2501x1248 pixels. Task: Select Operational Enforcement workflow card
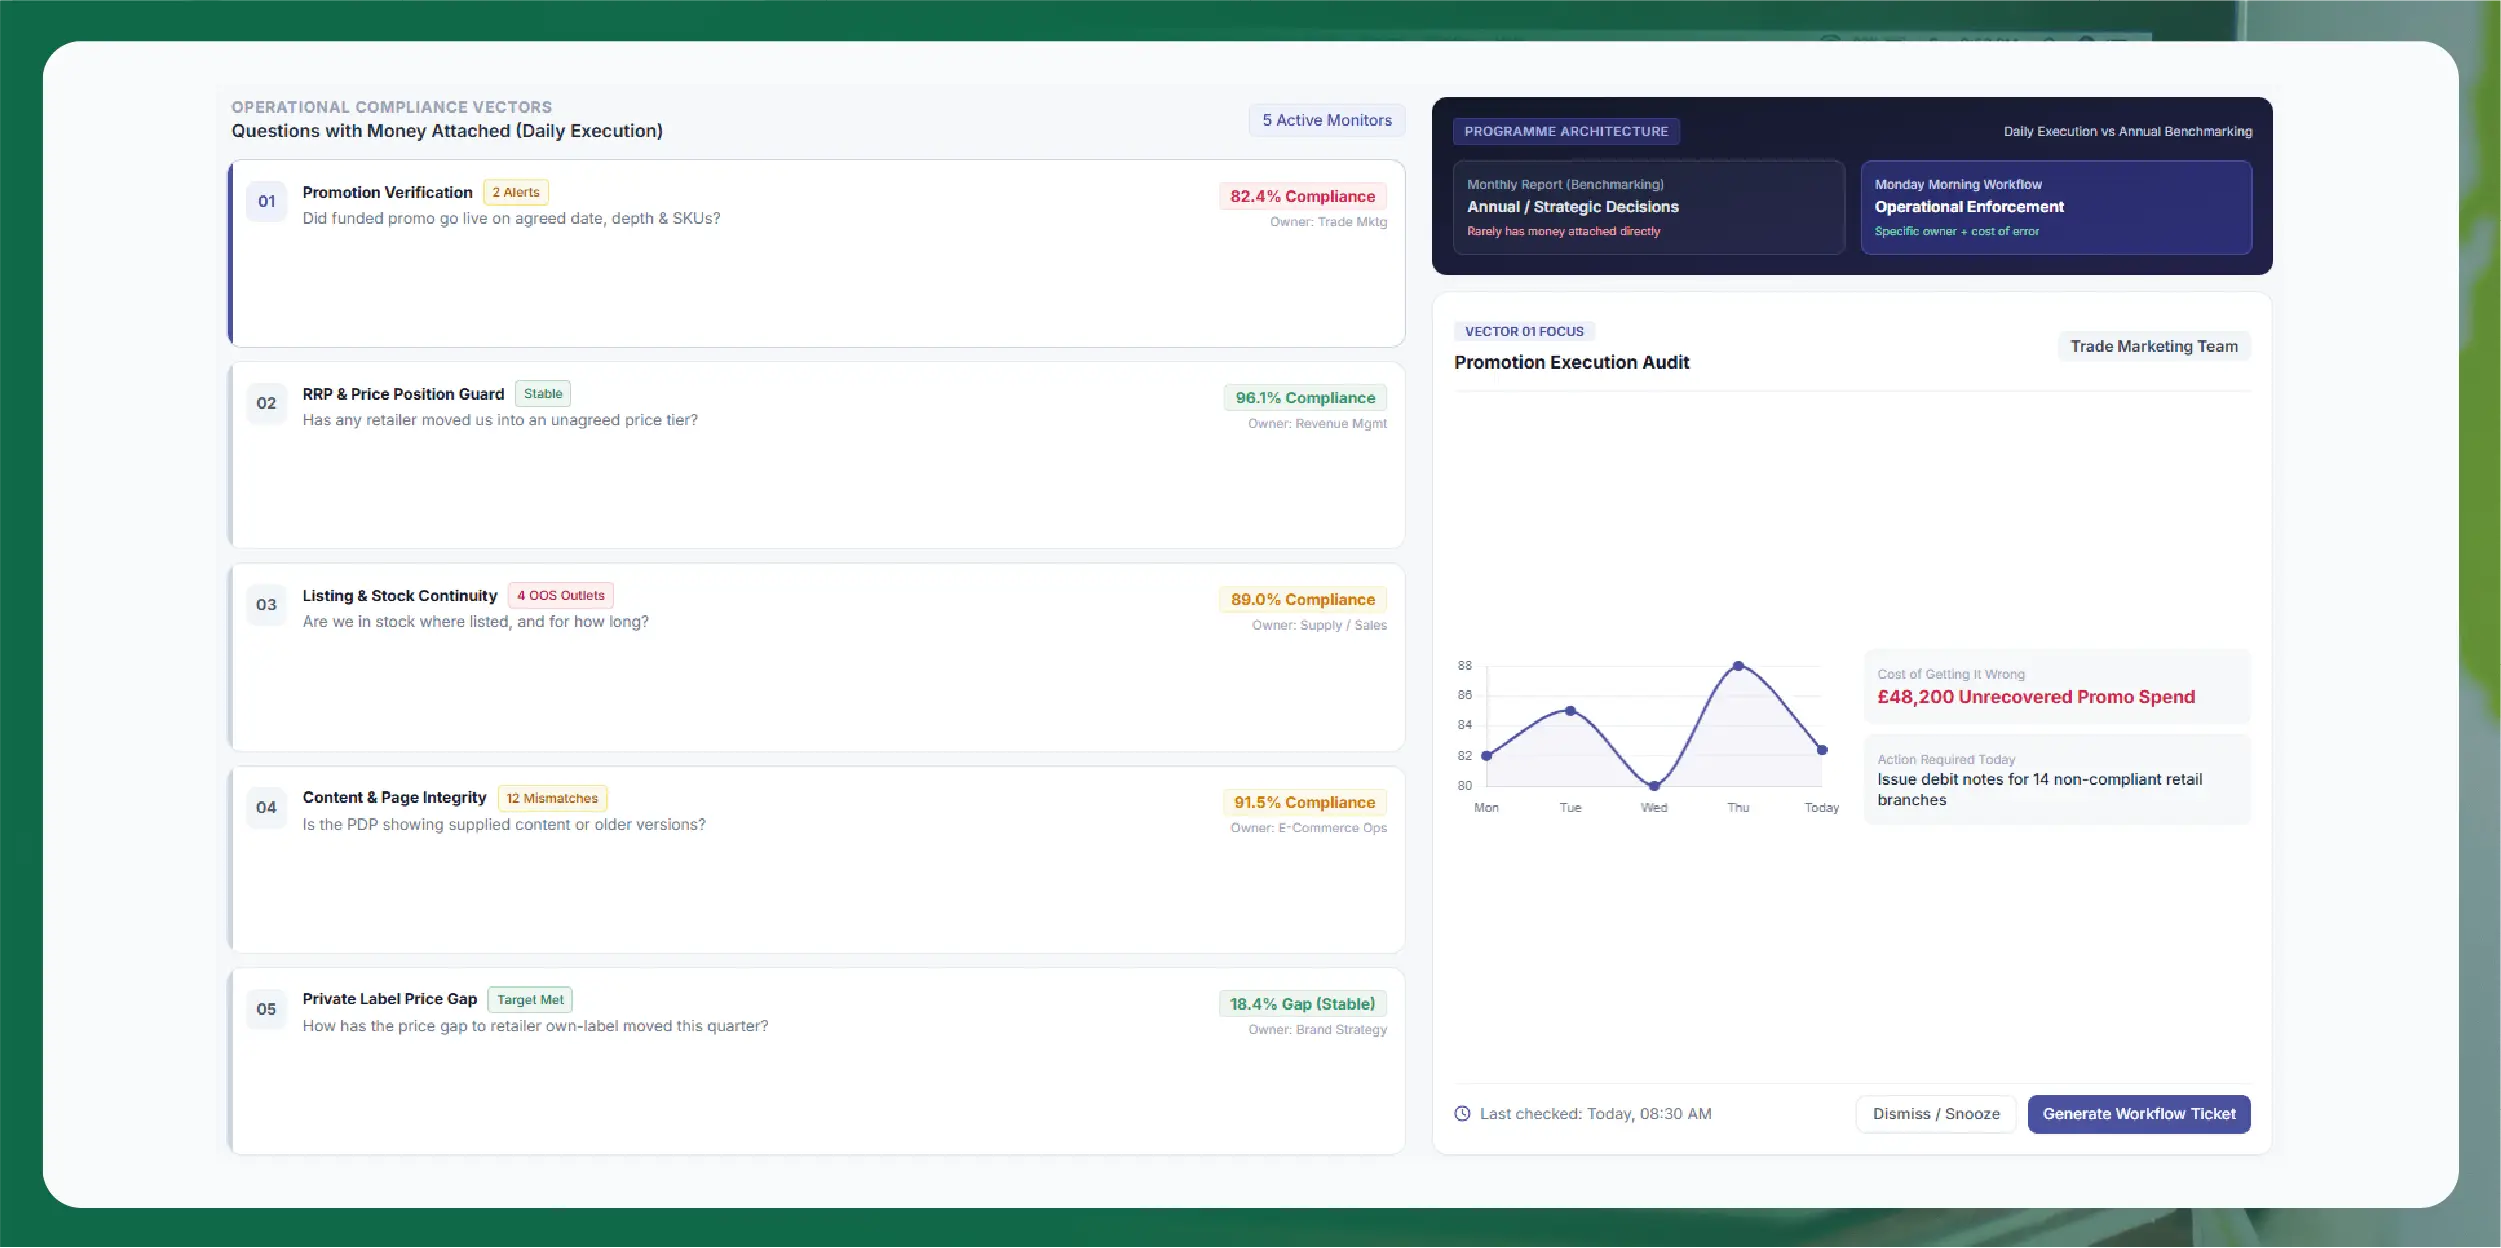point(2056,207)
